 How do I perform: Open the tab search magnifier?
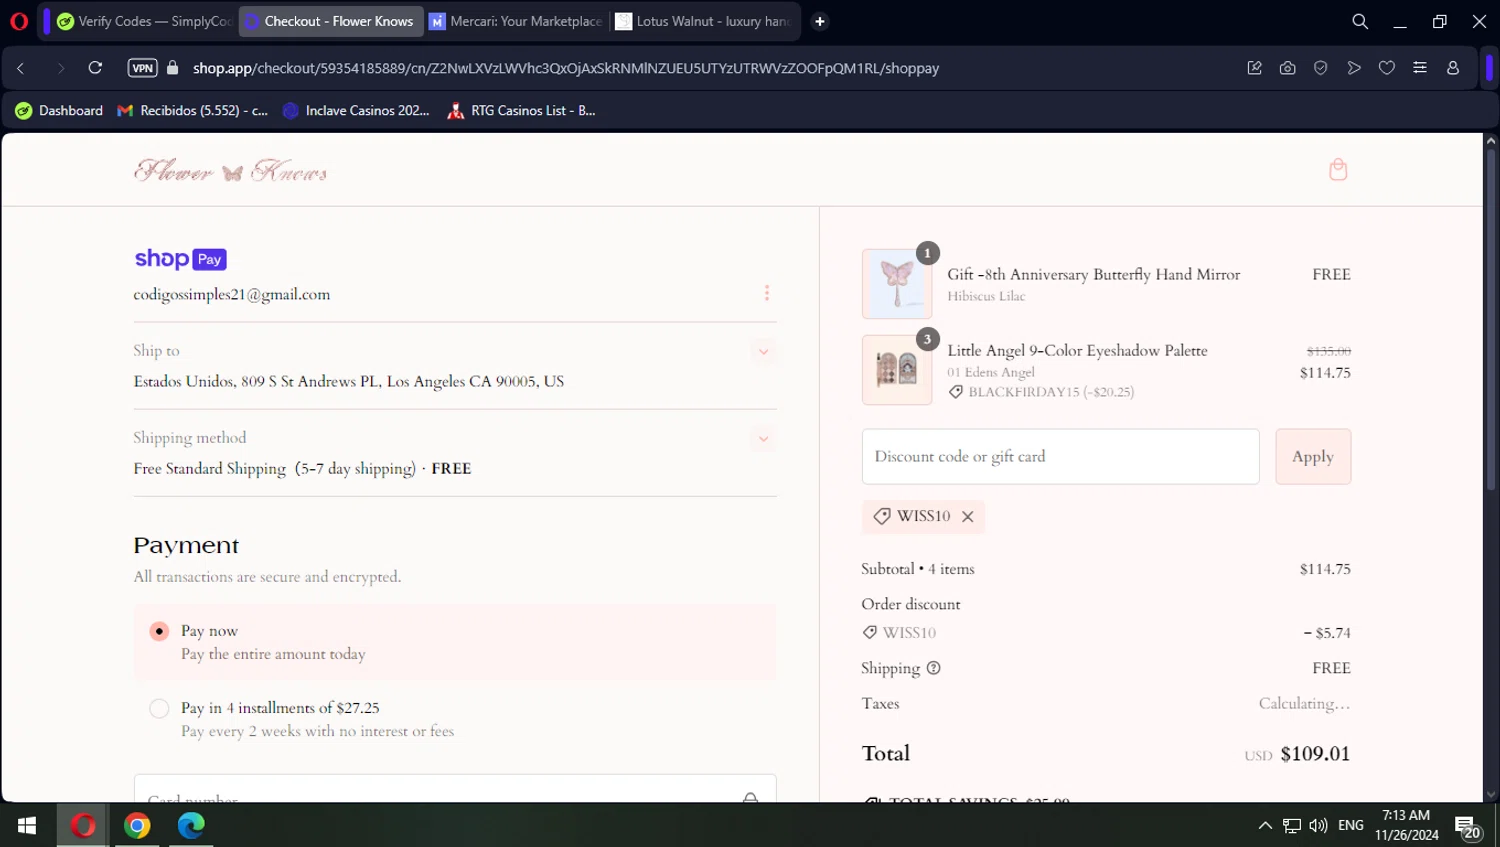click(1360, 21)
